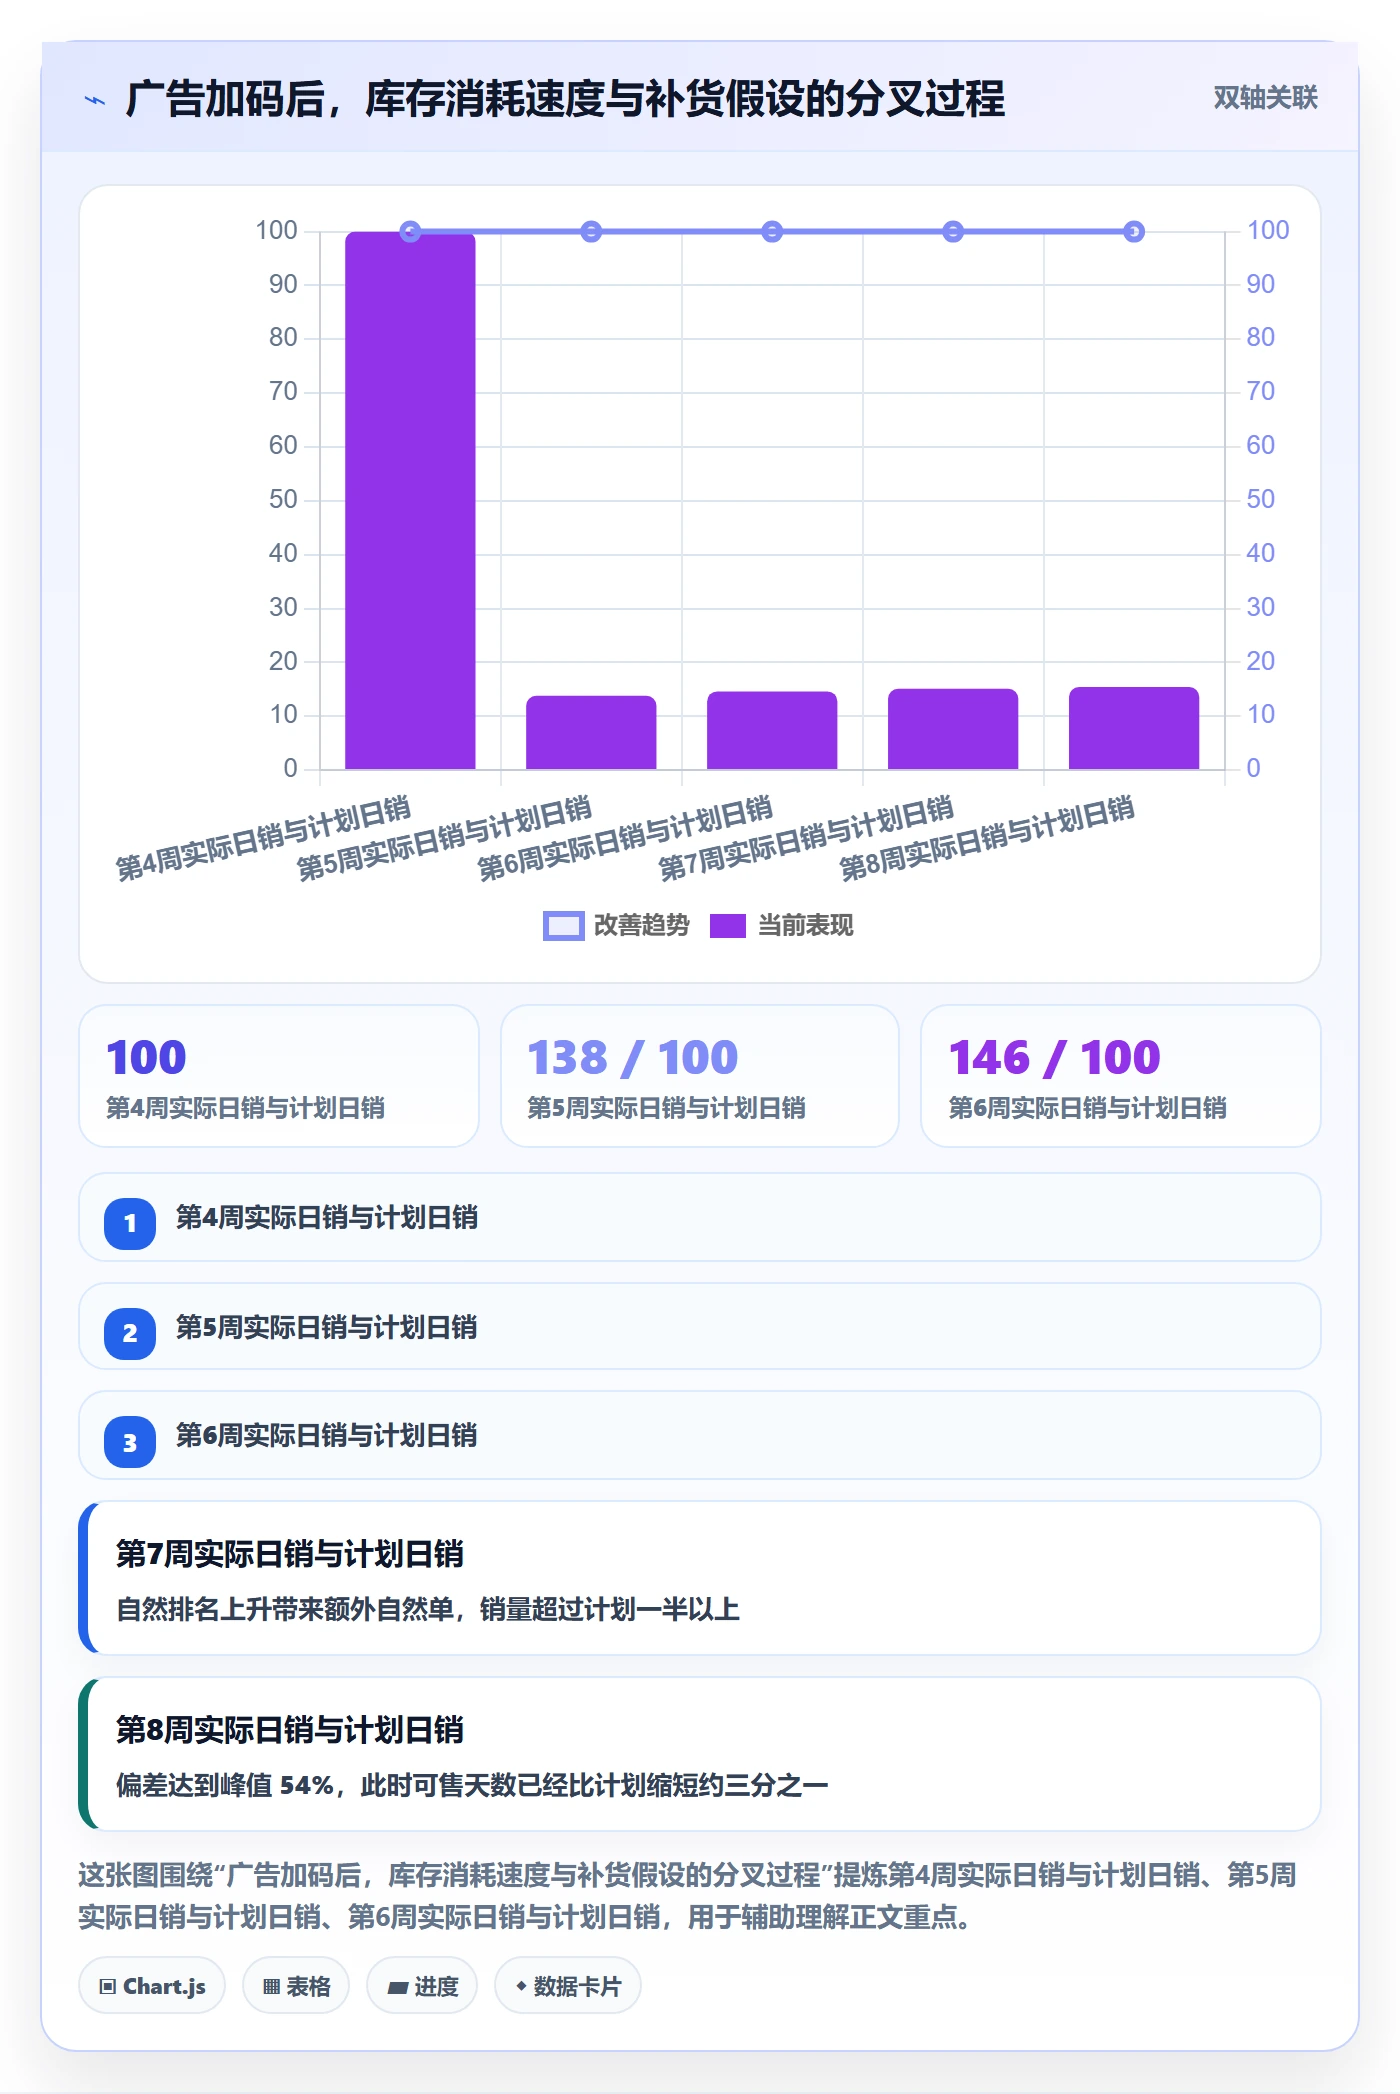The width and height of the screenshot is (1400, 2094).
Task: Click the 双轴关联 label in header
Action: point(1265,97)
